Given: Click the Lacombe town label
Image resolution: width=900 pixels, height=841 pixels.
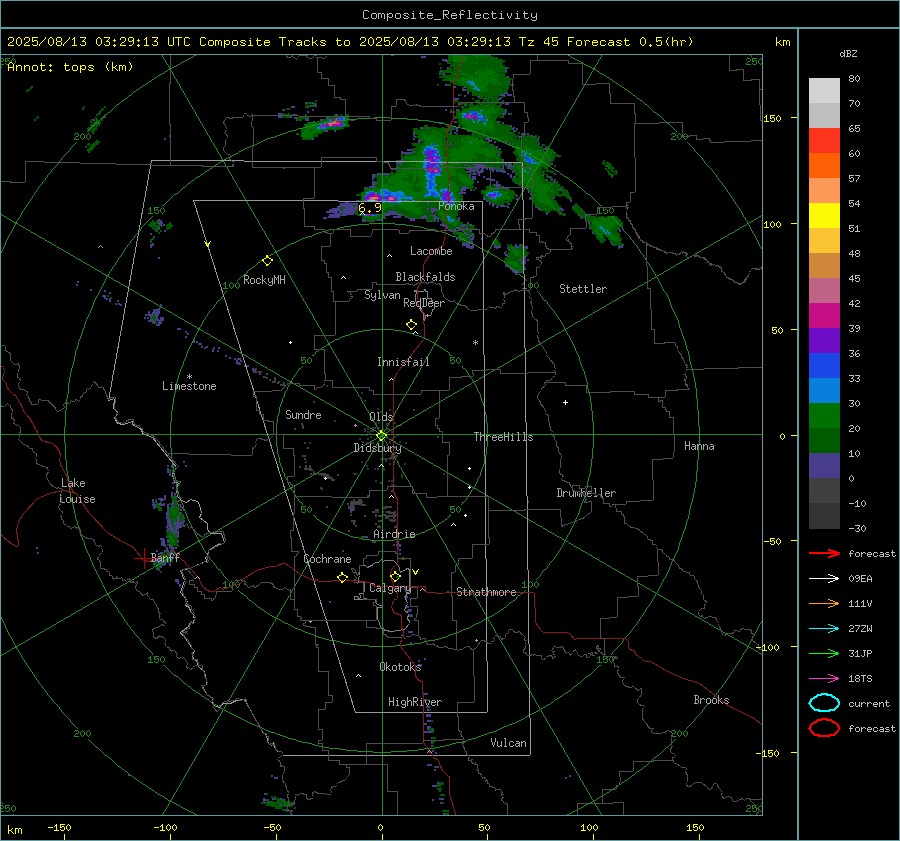Looking at the screenshot, I should coord(431,251).
